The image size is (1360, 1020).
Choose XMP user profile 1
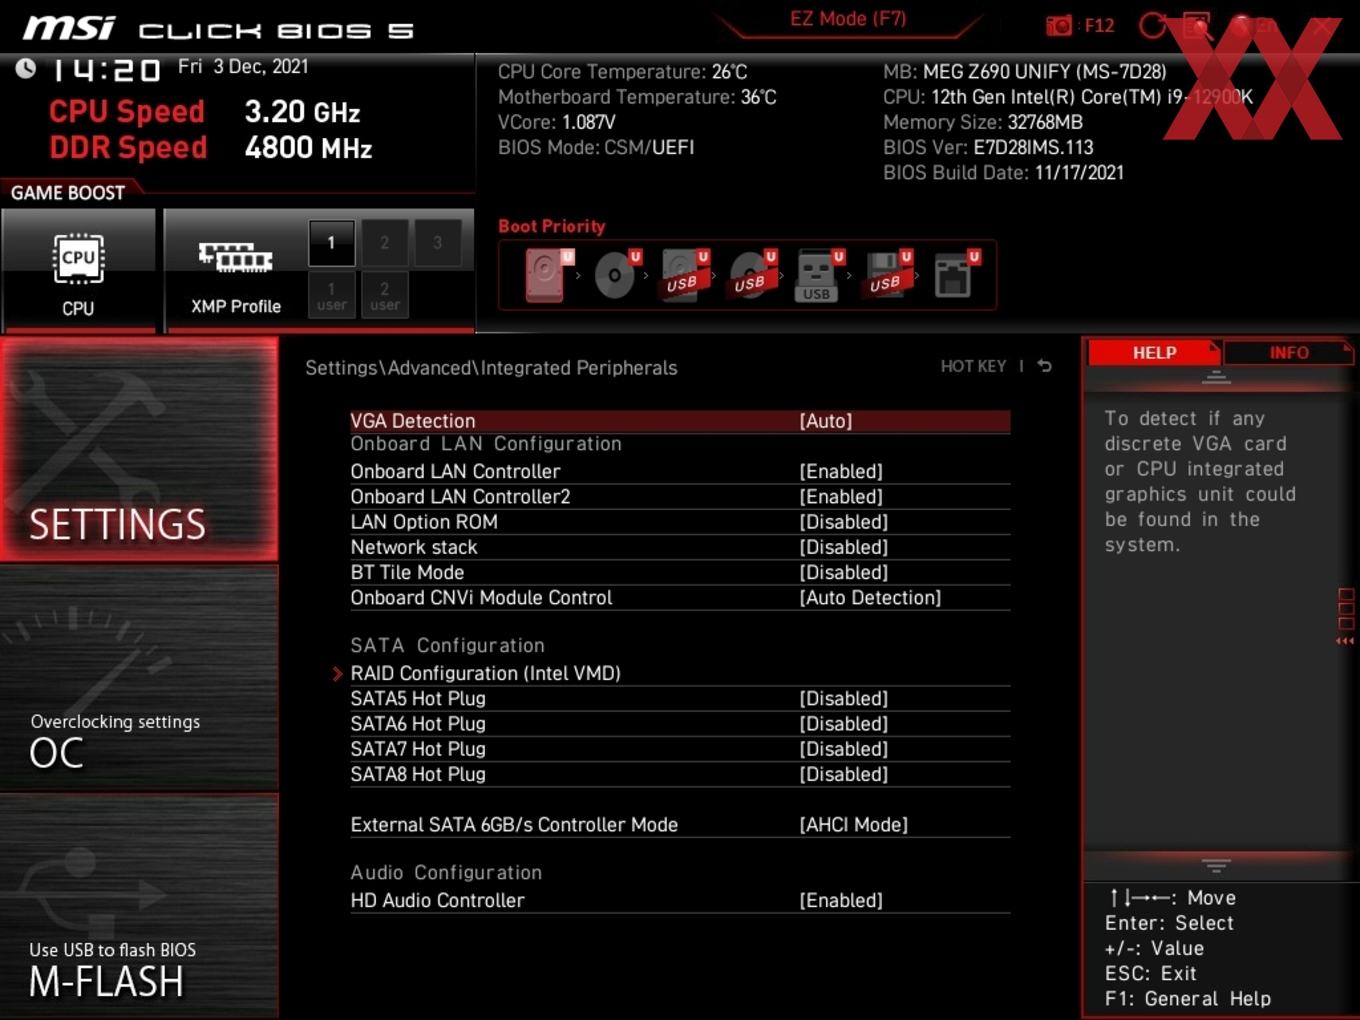click(x=331, y=295)
